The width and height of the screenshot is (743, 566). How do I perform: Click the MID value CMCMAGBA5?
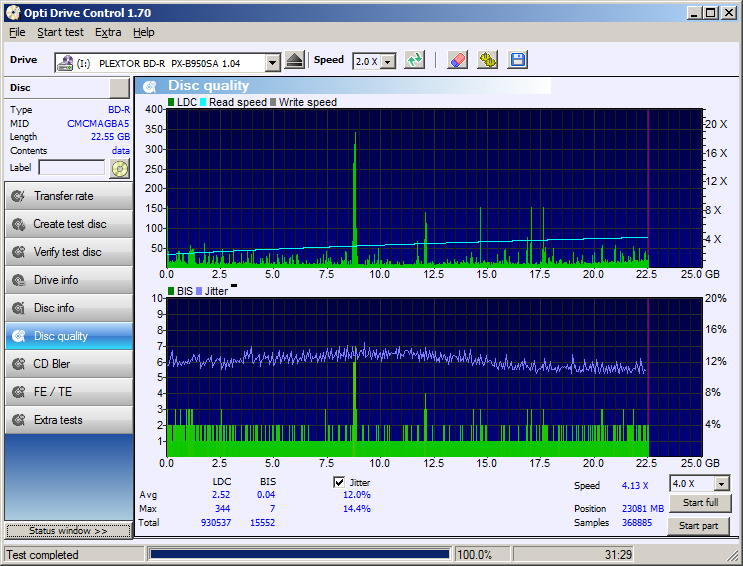[98, 123]
